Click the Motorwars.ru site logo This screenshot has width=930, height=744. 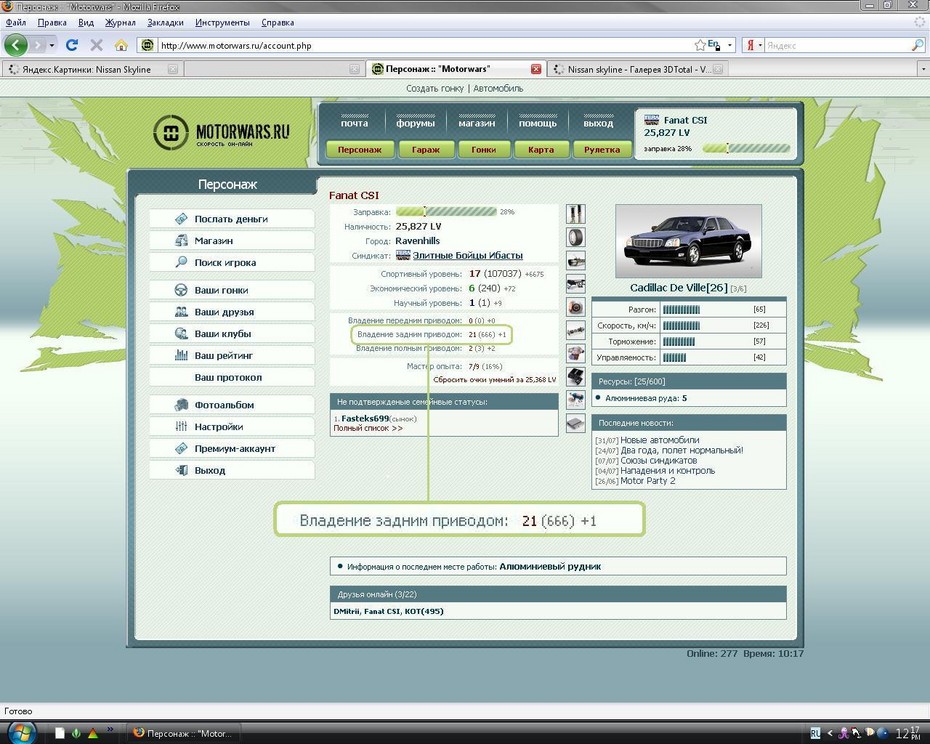click(221, 132)
